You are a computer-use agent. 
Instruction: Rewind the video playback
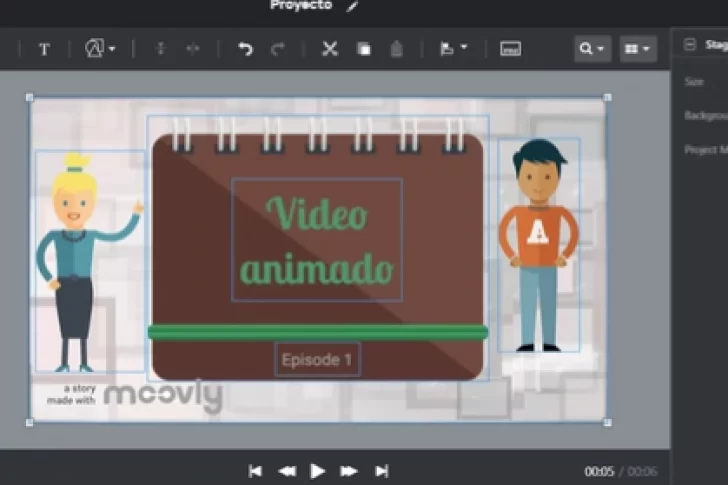pyautogui.click(x=286, y=470)
